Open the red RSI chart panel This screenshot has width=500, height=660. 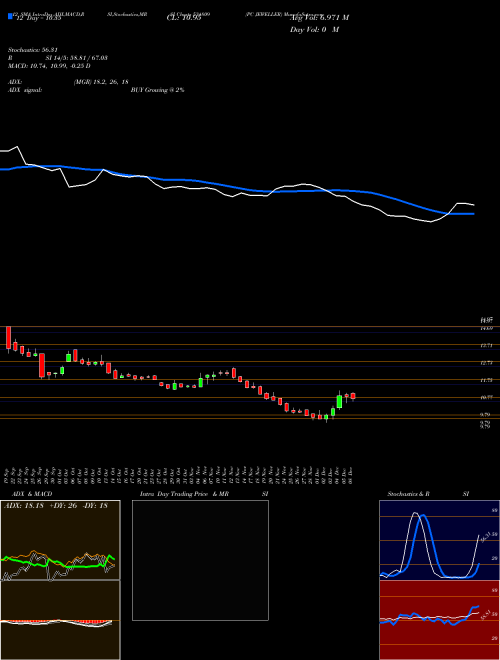[439, 620]
